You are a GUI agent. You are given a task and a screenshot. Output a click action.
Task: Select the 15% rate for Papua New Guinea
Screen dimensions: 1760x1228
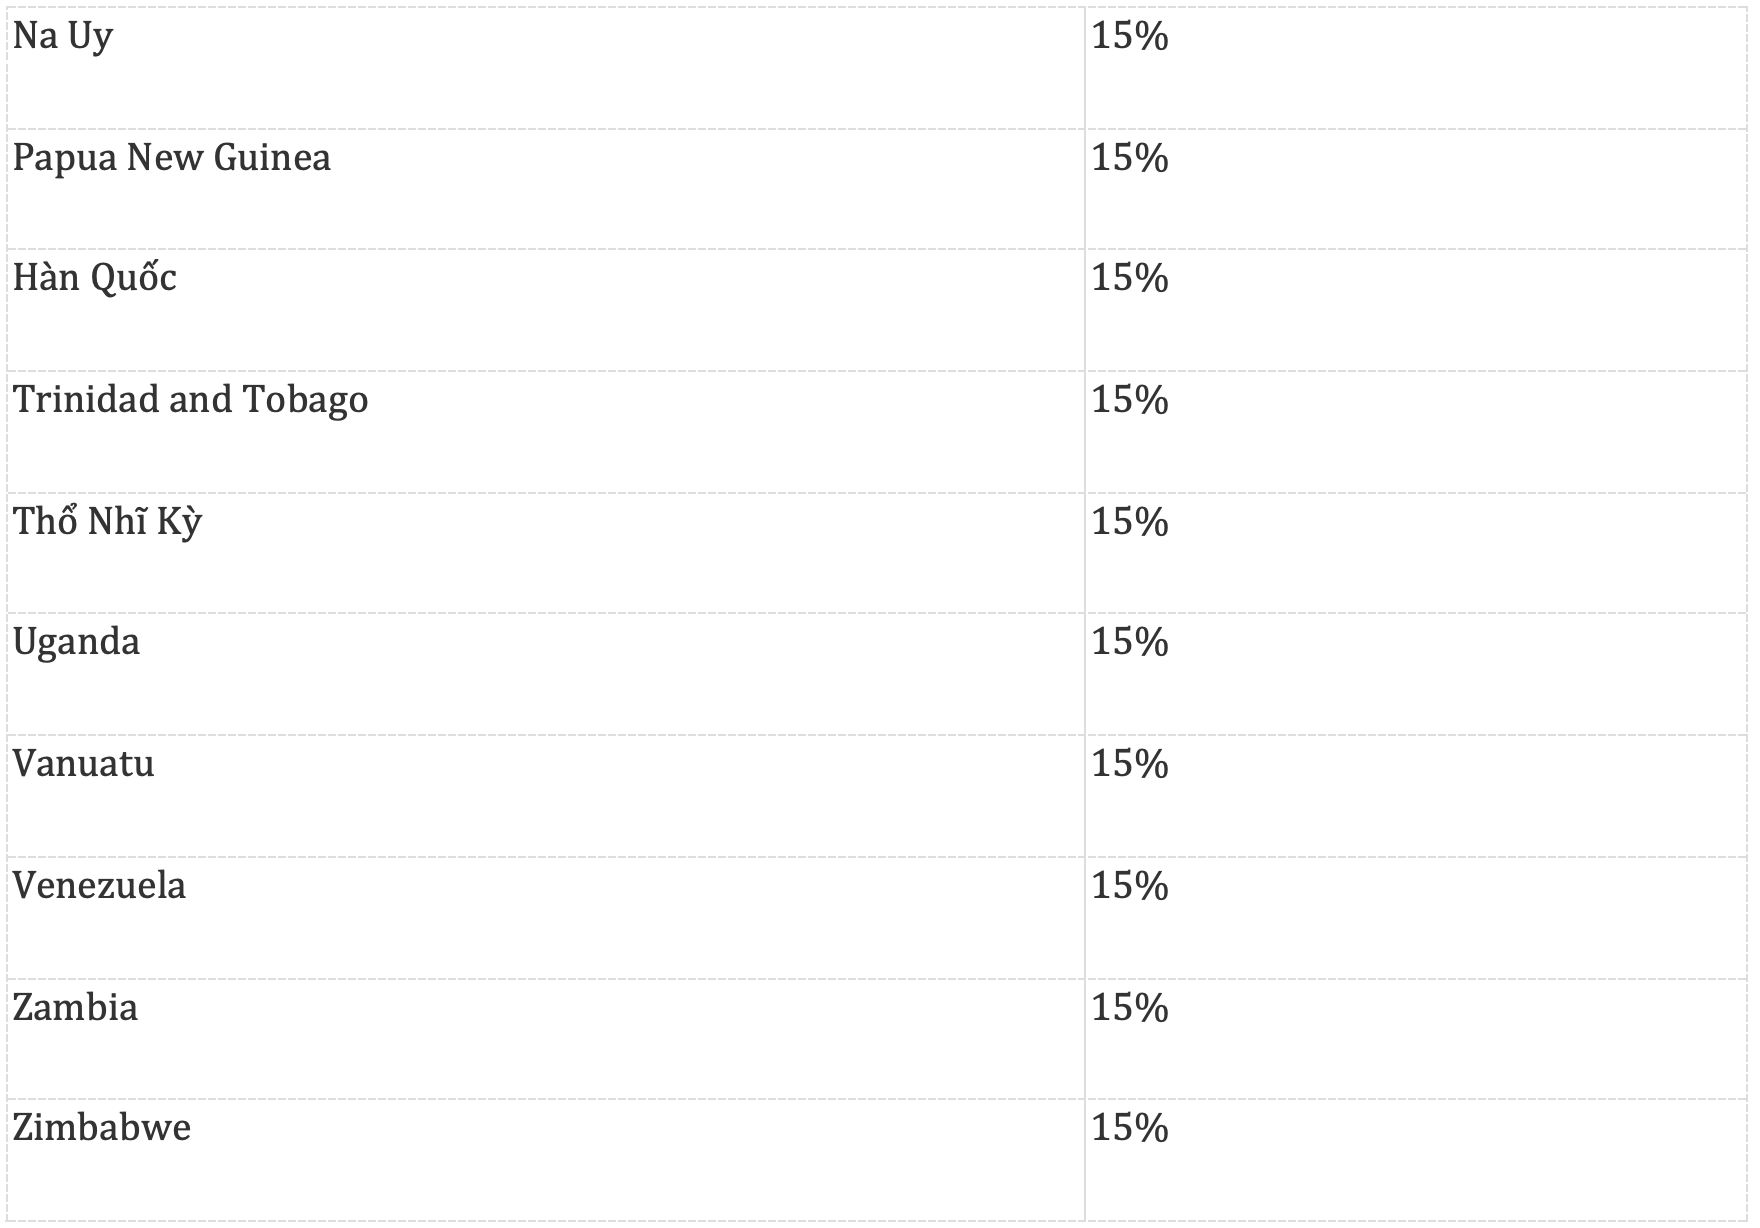point(1130,158)
